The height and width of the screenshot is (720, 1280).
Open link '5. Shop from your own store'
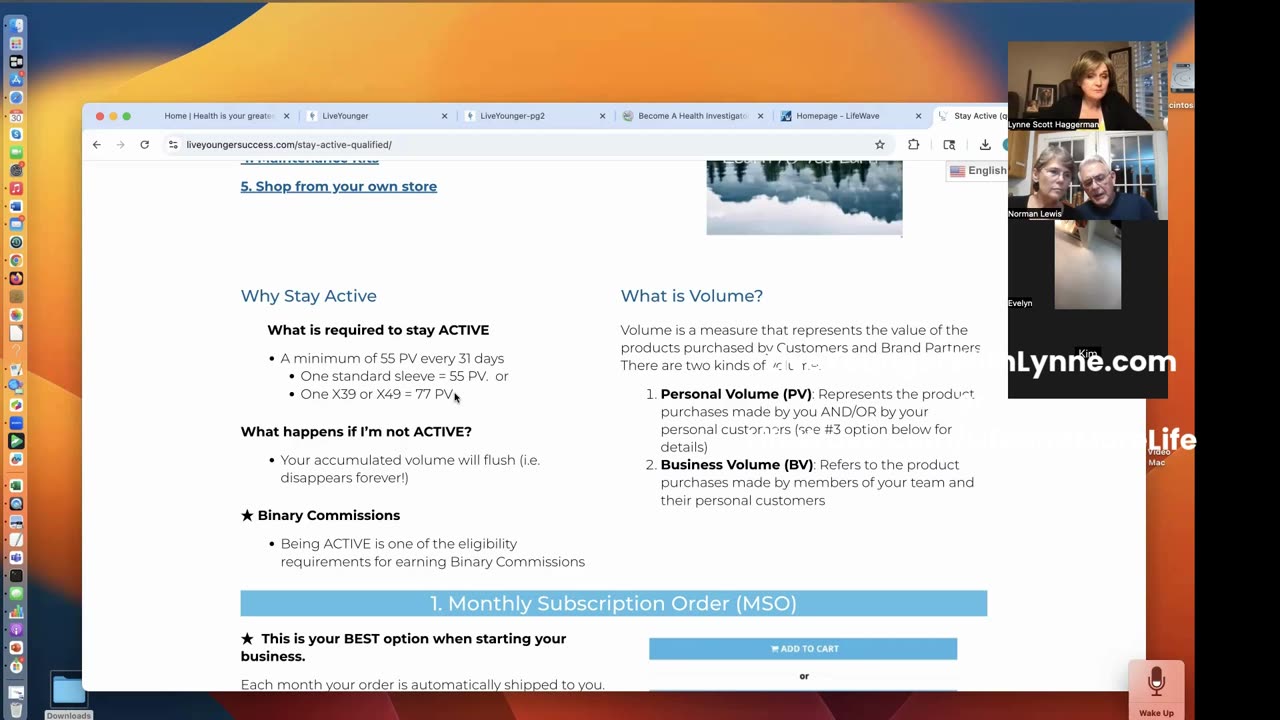pos(339,186)
